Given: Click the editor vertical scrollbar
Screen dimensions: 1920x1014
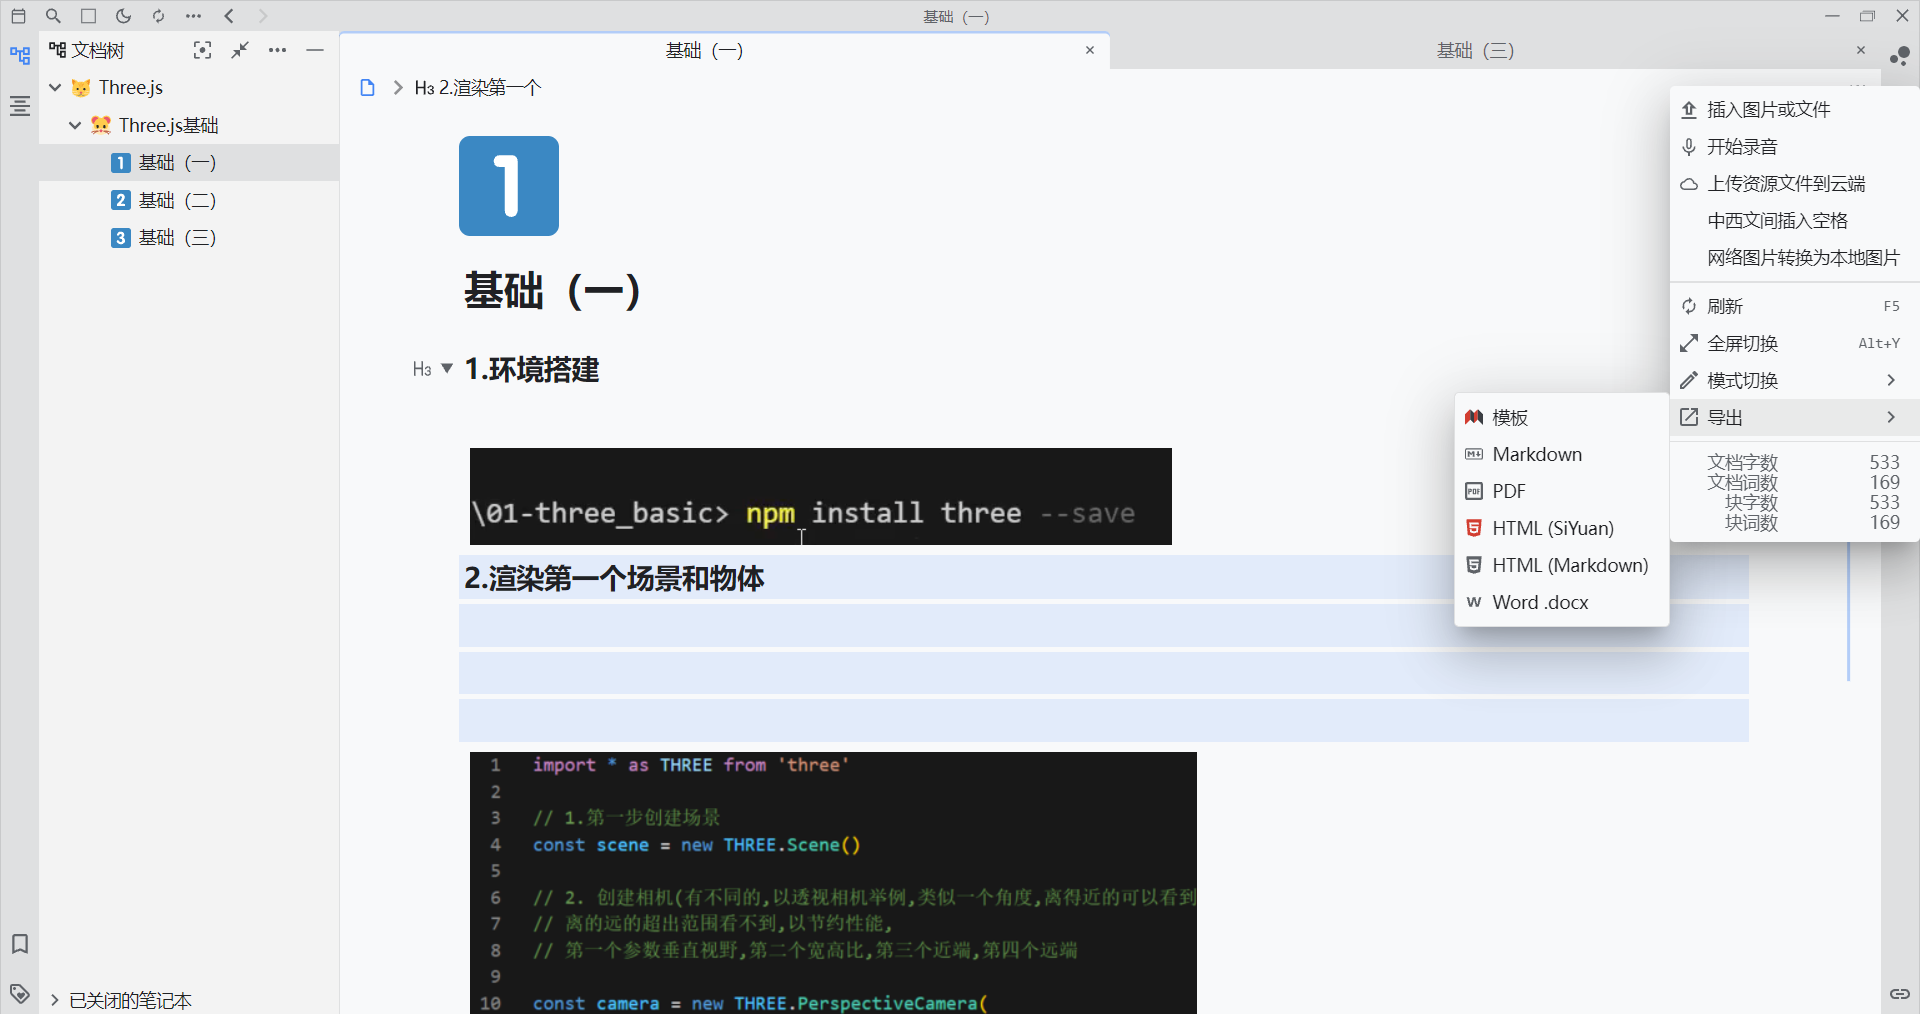Looking at the screenshot, I should pyautogui.click(x=1849, y=612).
